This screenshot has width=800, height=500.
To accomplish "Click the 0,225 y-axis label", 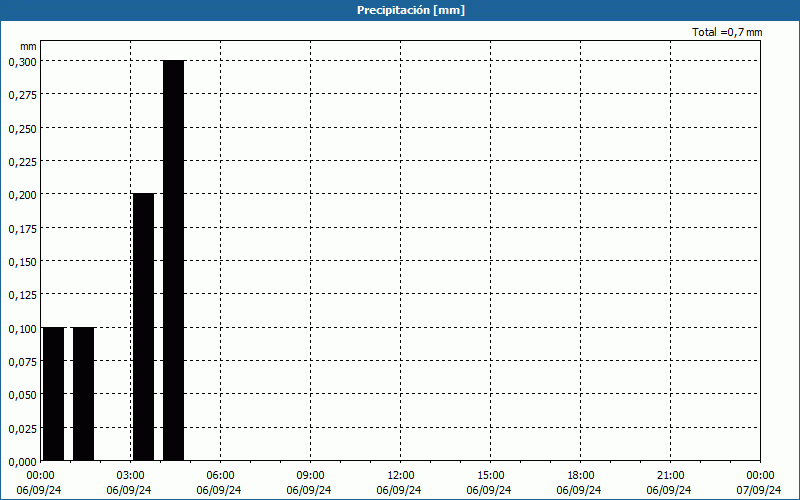I will pyautogui.click(x=22, y=162).
